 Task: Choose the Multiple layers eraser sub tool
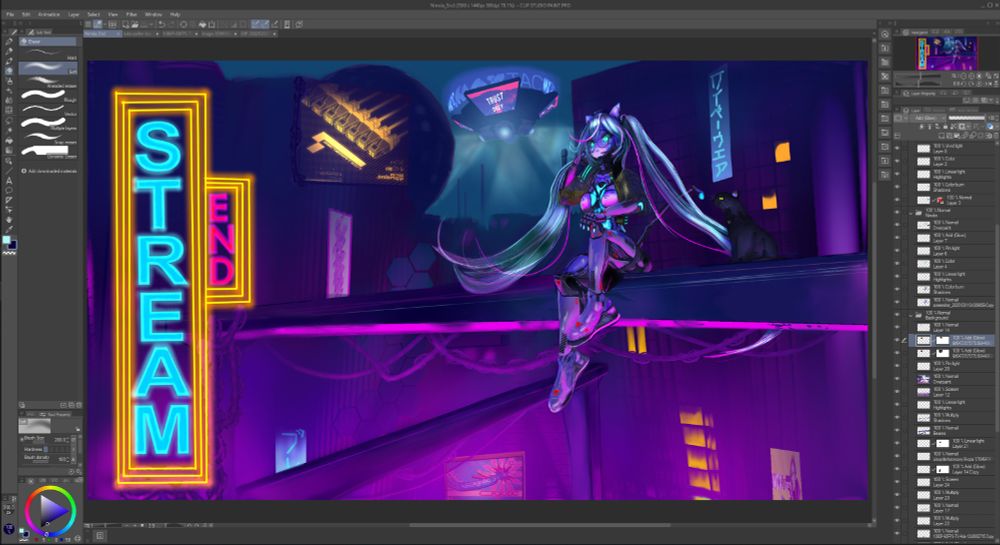pyautogui.click(x=48, y=123)
